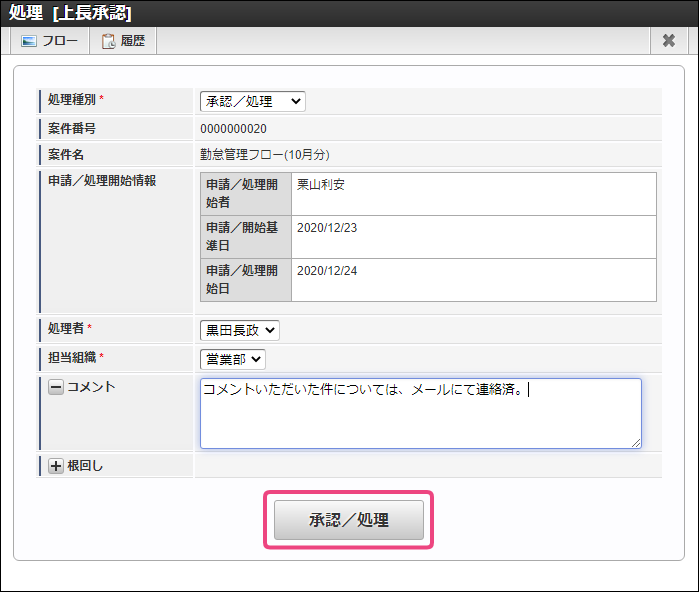Click the 申請/処理開始日 date 2020/12/24
Screen dimensions: 699x592
coord(327,270)
